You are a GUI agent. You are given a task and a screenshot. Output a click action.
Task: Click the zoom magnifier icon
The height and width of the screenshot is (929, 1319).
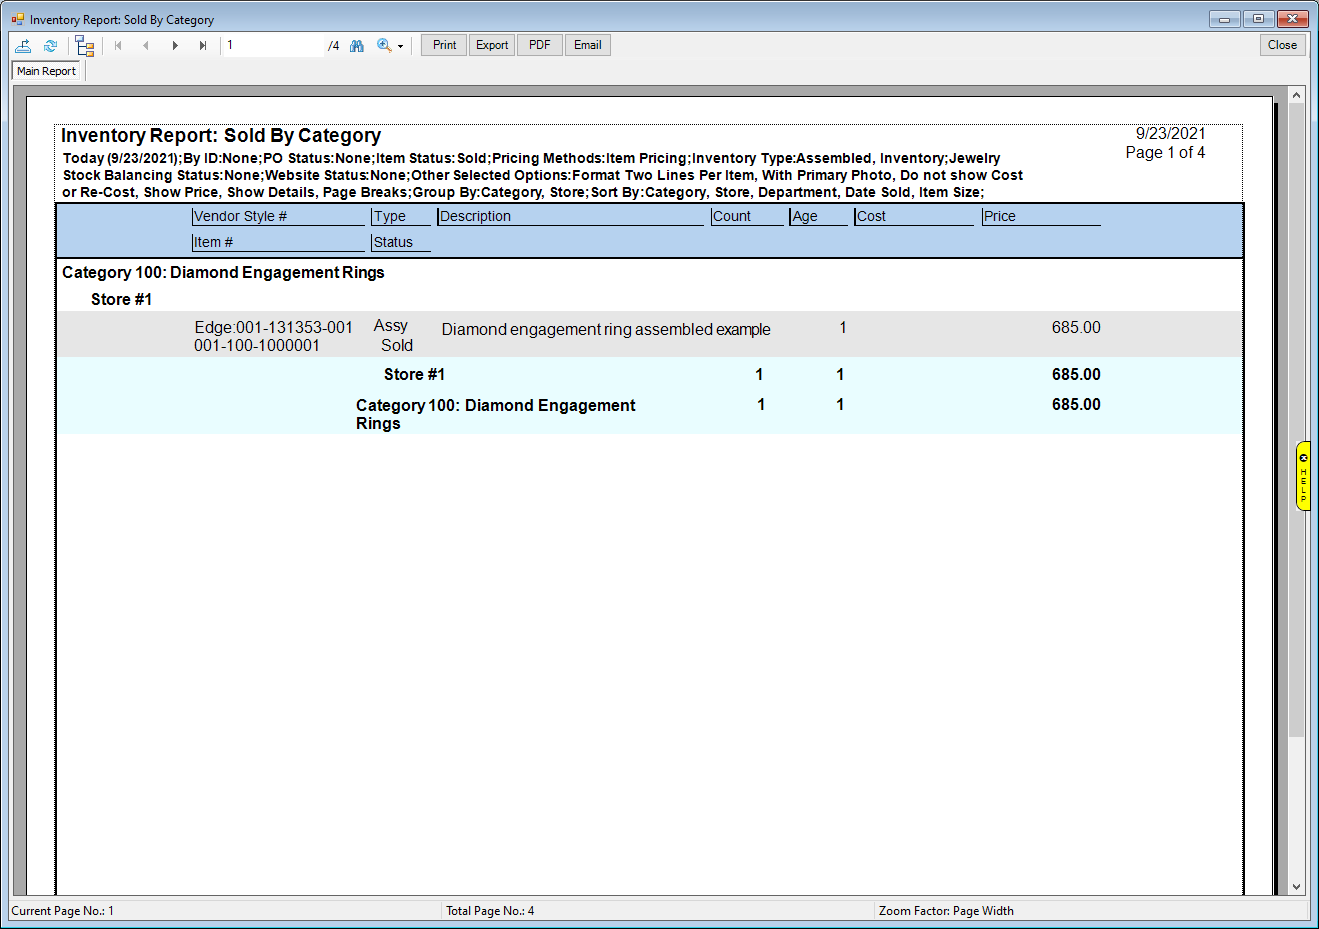point(384,45)
